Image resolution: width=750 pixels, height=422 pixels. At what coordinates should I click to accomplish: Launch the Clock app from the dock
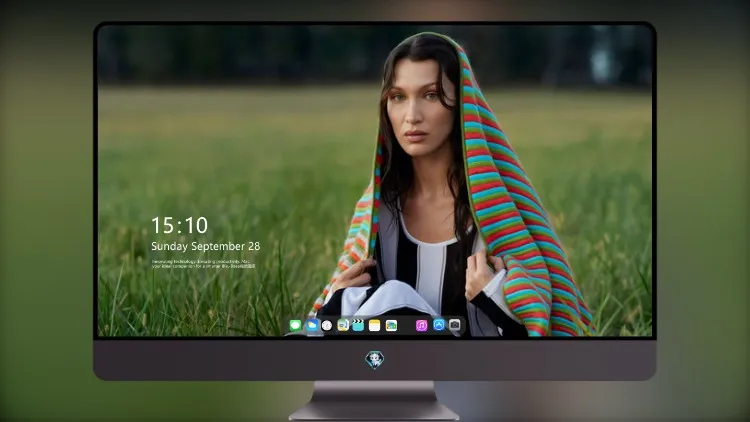[327, 325]
